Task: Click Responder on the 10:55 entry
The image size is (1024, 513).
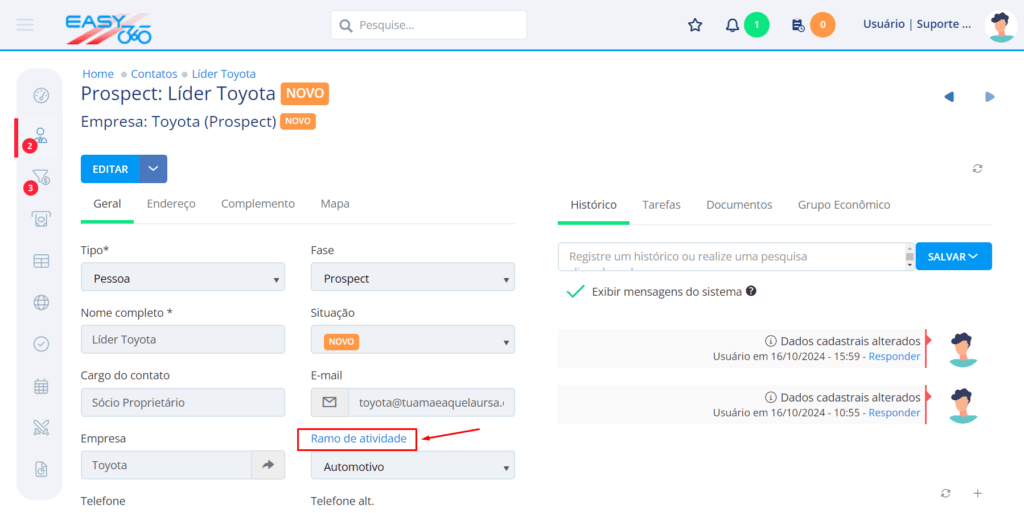Action: pos(894,412)
